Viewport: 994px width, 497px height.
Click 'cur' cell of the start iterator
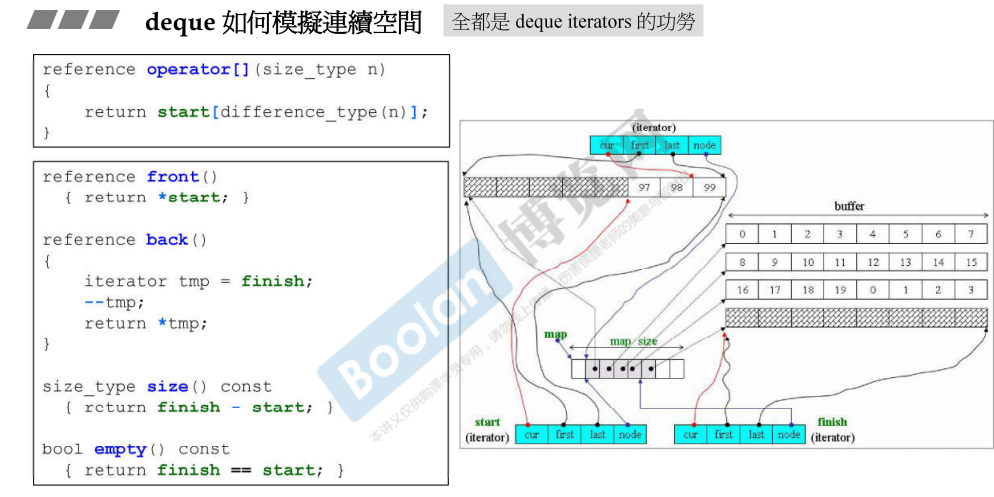pos(532,435)
